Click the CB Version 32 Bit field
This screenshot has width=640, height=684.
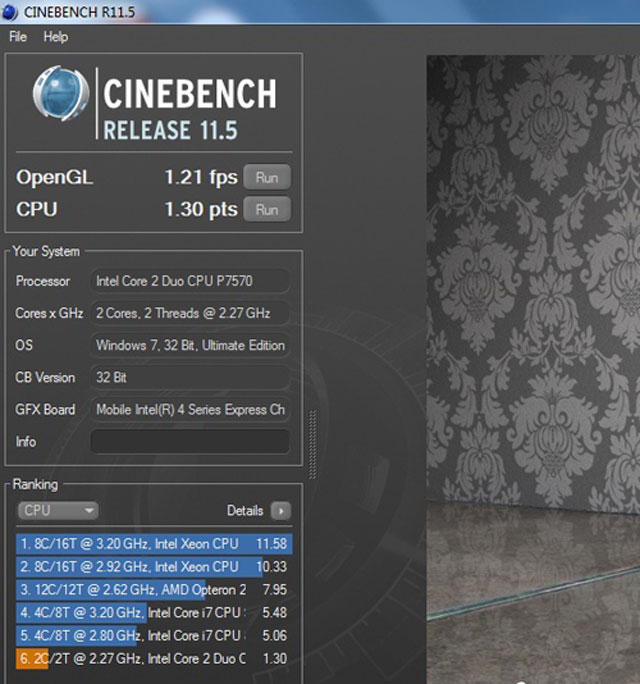(190, 377)
